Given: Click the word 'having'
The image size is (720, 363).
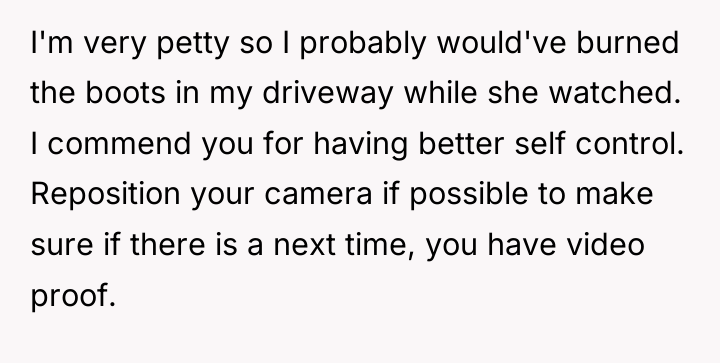Looking at the screenshot, I should (x=360, y=145).
